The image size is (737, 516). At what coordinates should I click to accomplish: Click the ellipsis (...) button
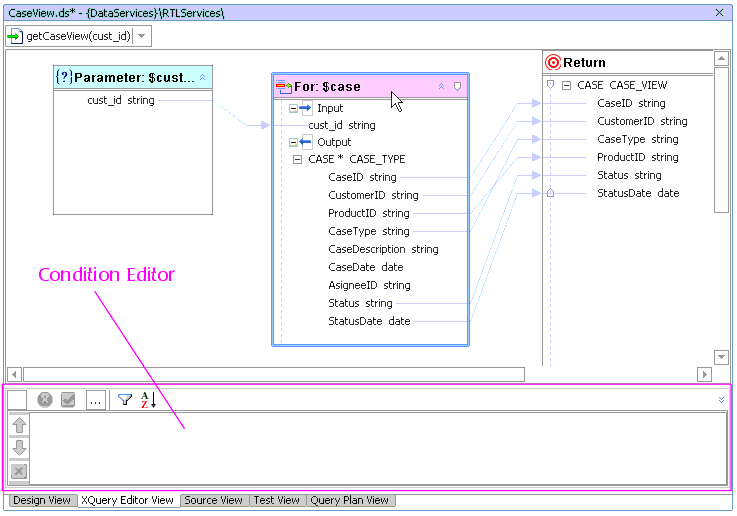tap(95, 400)
